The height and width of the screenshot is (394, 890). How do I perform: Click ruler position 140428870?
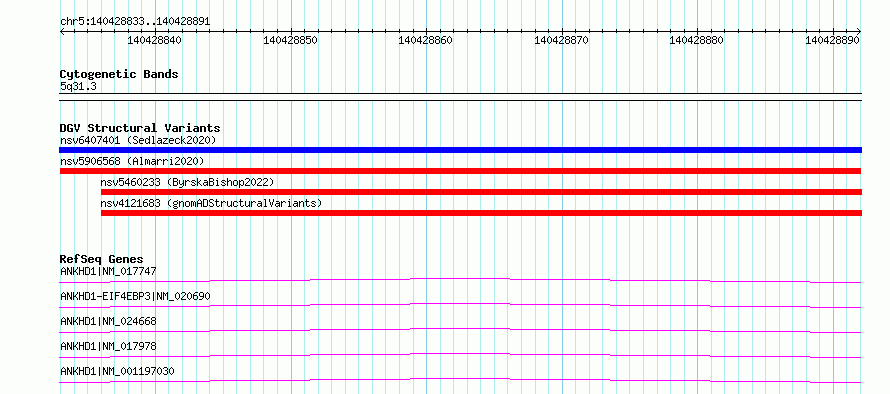(x=562, y=40)
